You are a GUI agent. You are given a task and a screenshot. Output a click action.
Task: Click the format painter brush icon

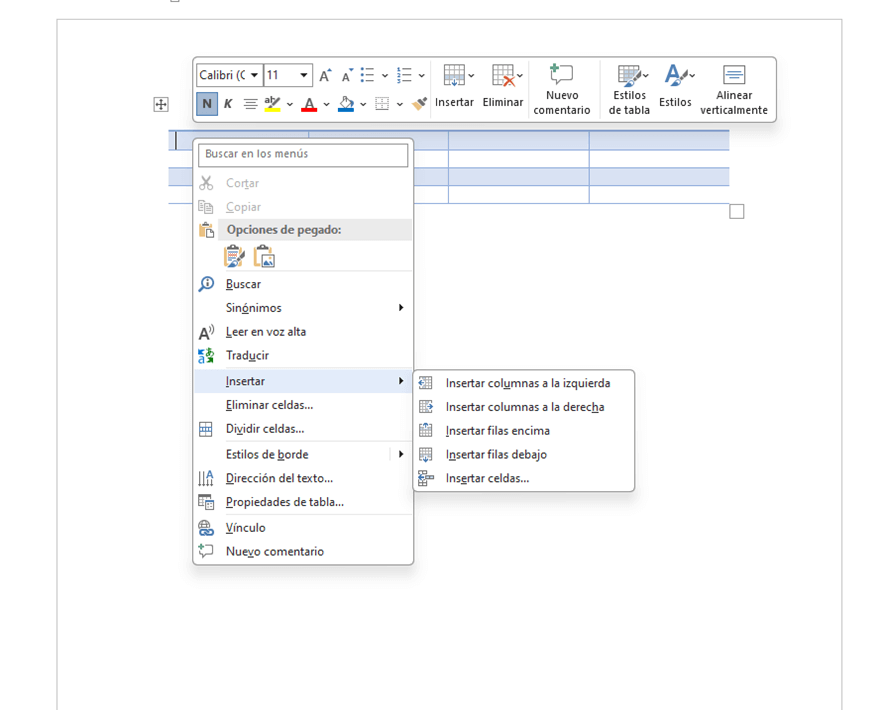(420, 104)
